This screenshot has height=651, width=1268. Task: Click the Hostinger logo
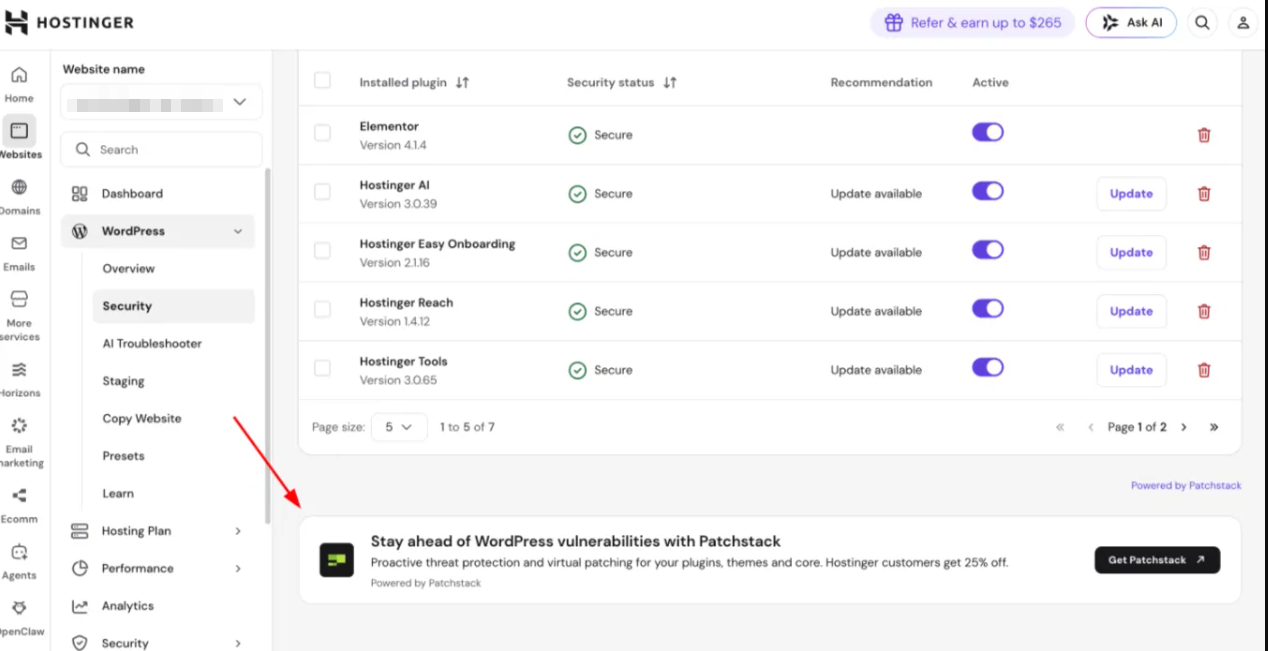[69, 22]
